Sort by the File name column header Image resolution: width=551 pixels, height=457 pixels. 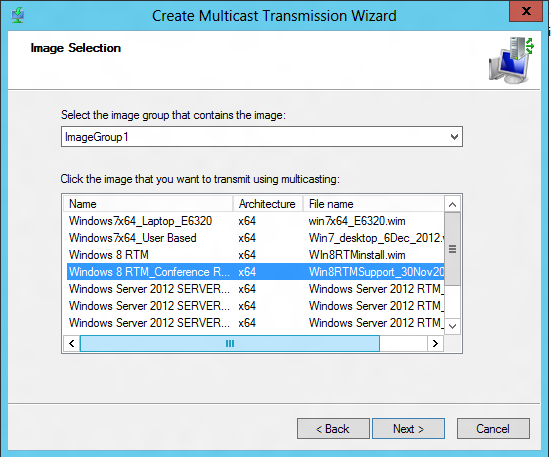[x=374, y=204]
